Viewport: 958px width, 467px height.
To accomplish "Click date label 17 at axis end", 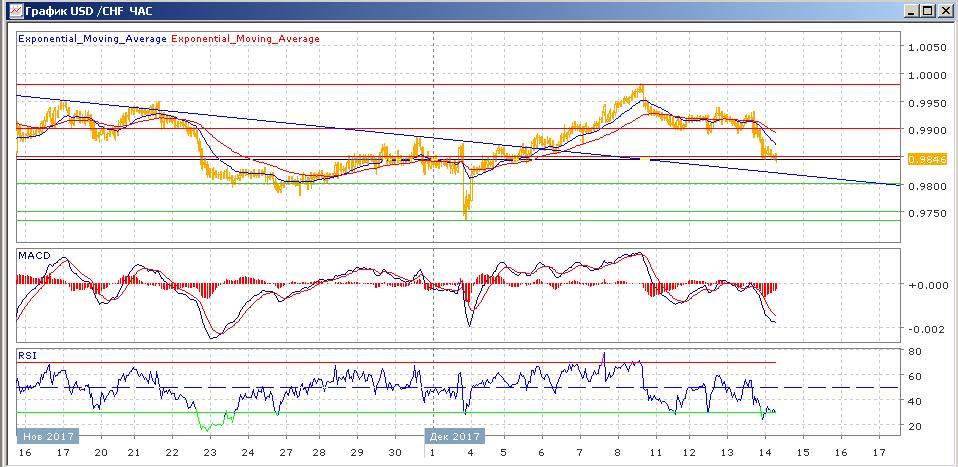I will click(878, 453).
